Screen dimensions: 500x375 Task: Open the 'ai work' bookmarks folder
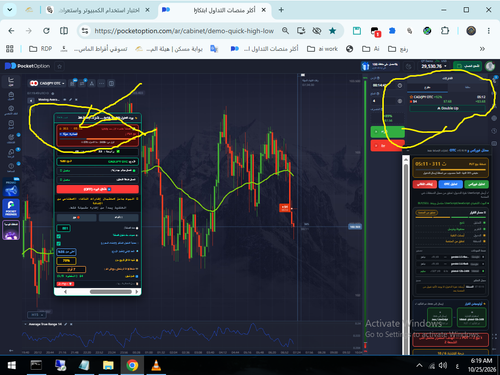(x=322, y=49)
